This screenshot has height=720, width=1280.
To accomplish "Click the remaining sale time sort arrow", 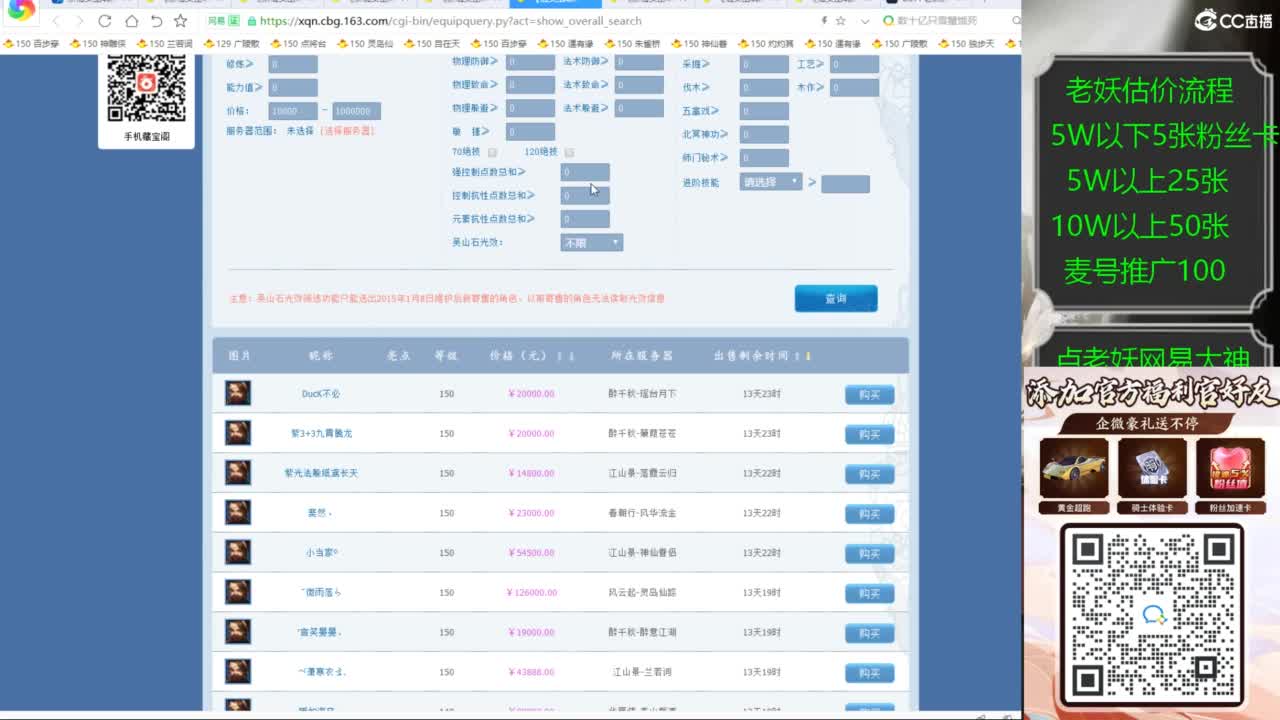I will pyautogui.click(x=807, y=356).
